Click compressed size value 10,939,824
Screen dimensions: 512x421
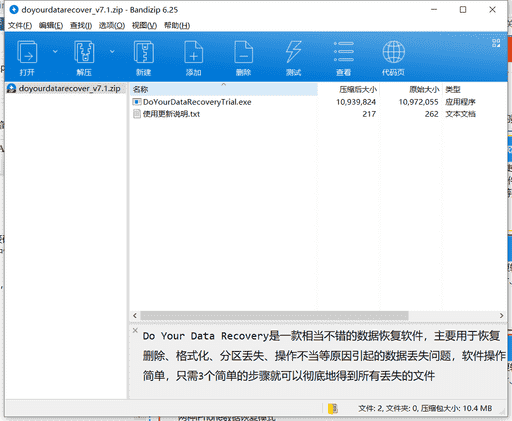pyautogui.click(x=356, y=102)
